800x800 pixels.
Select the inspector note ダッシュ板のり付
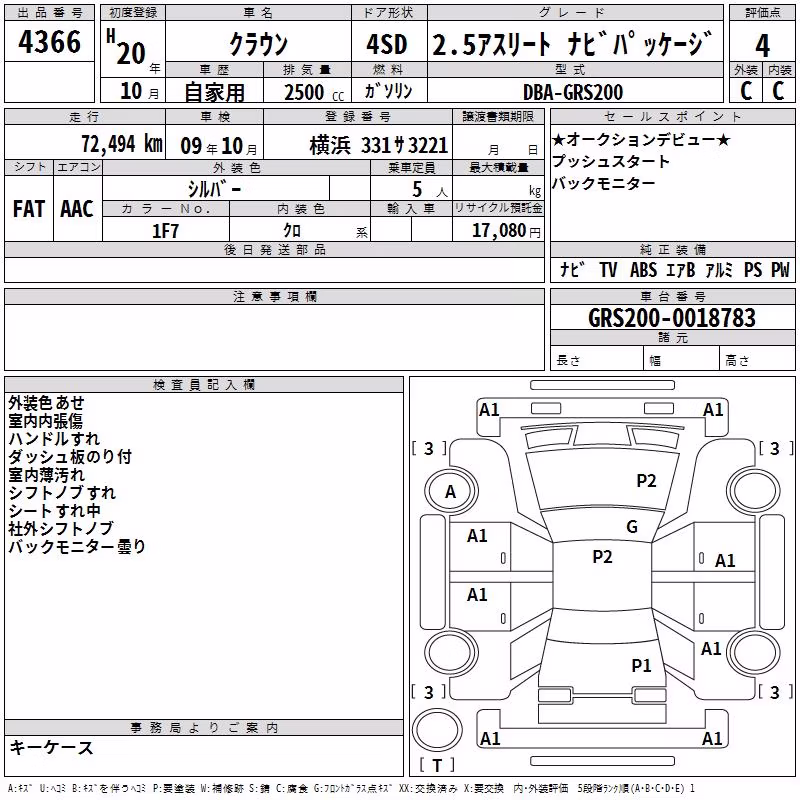pyautogui.click(x=70, y=457)
